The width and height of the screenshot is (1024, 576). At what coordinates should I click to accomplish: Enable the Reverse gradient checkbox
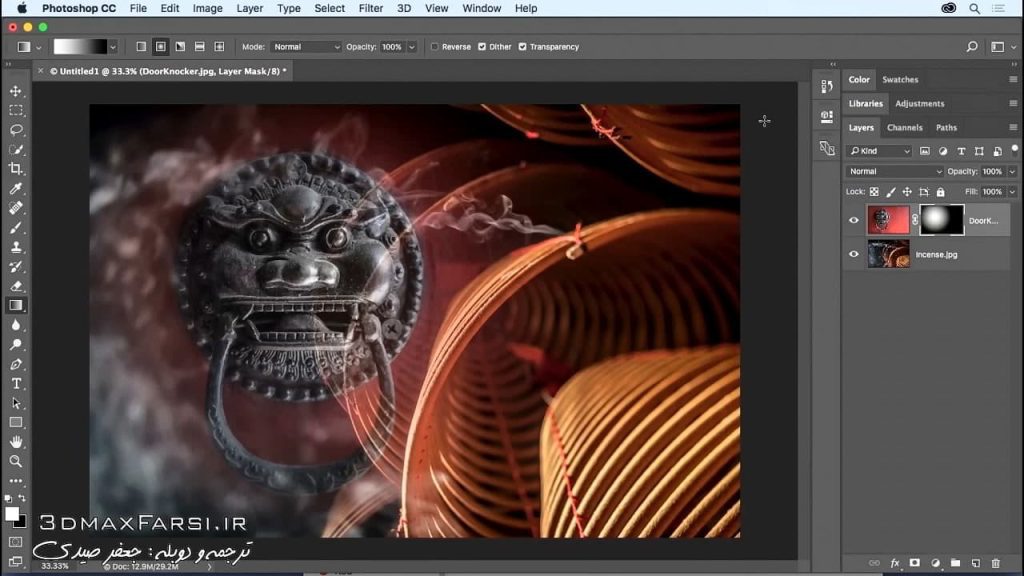(437, 46)
